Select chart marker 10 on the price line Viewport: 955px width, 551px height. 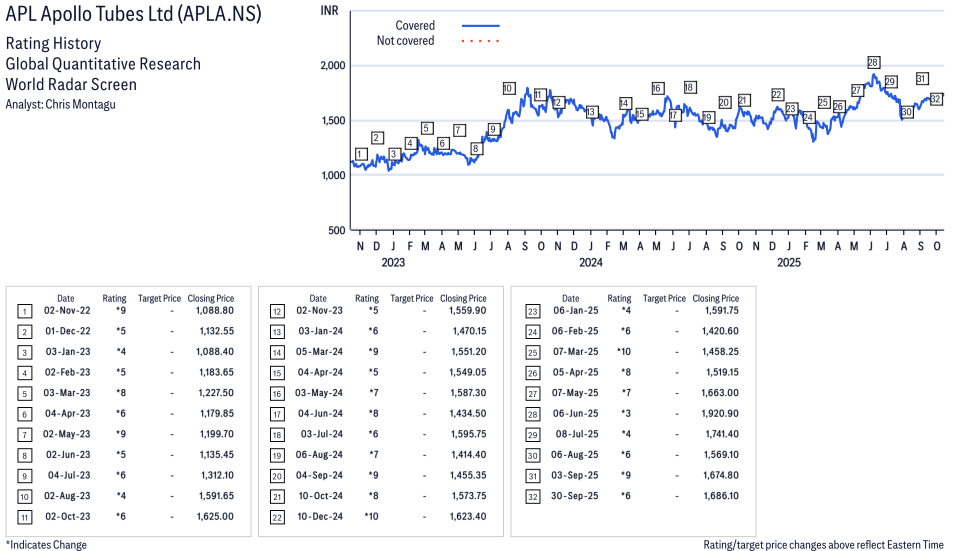tap(508, 88)
